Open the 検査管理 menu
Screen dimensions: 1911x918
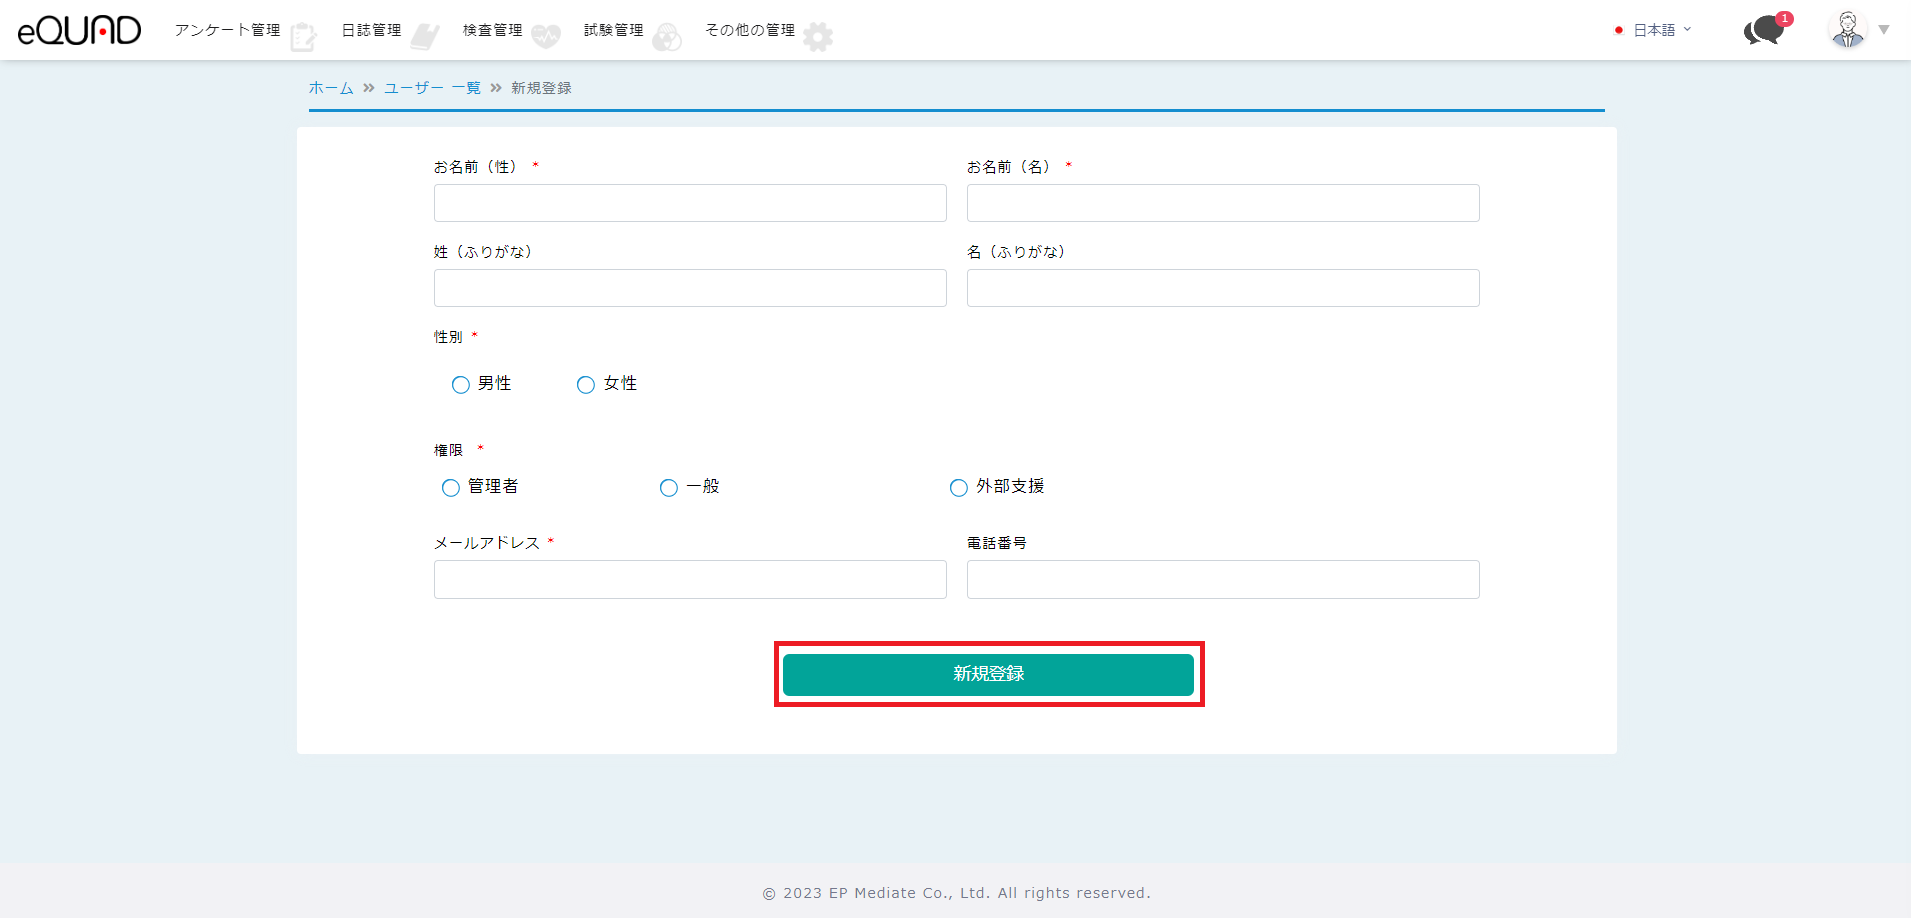[492, 30]
